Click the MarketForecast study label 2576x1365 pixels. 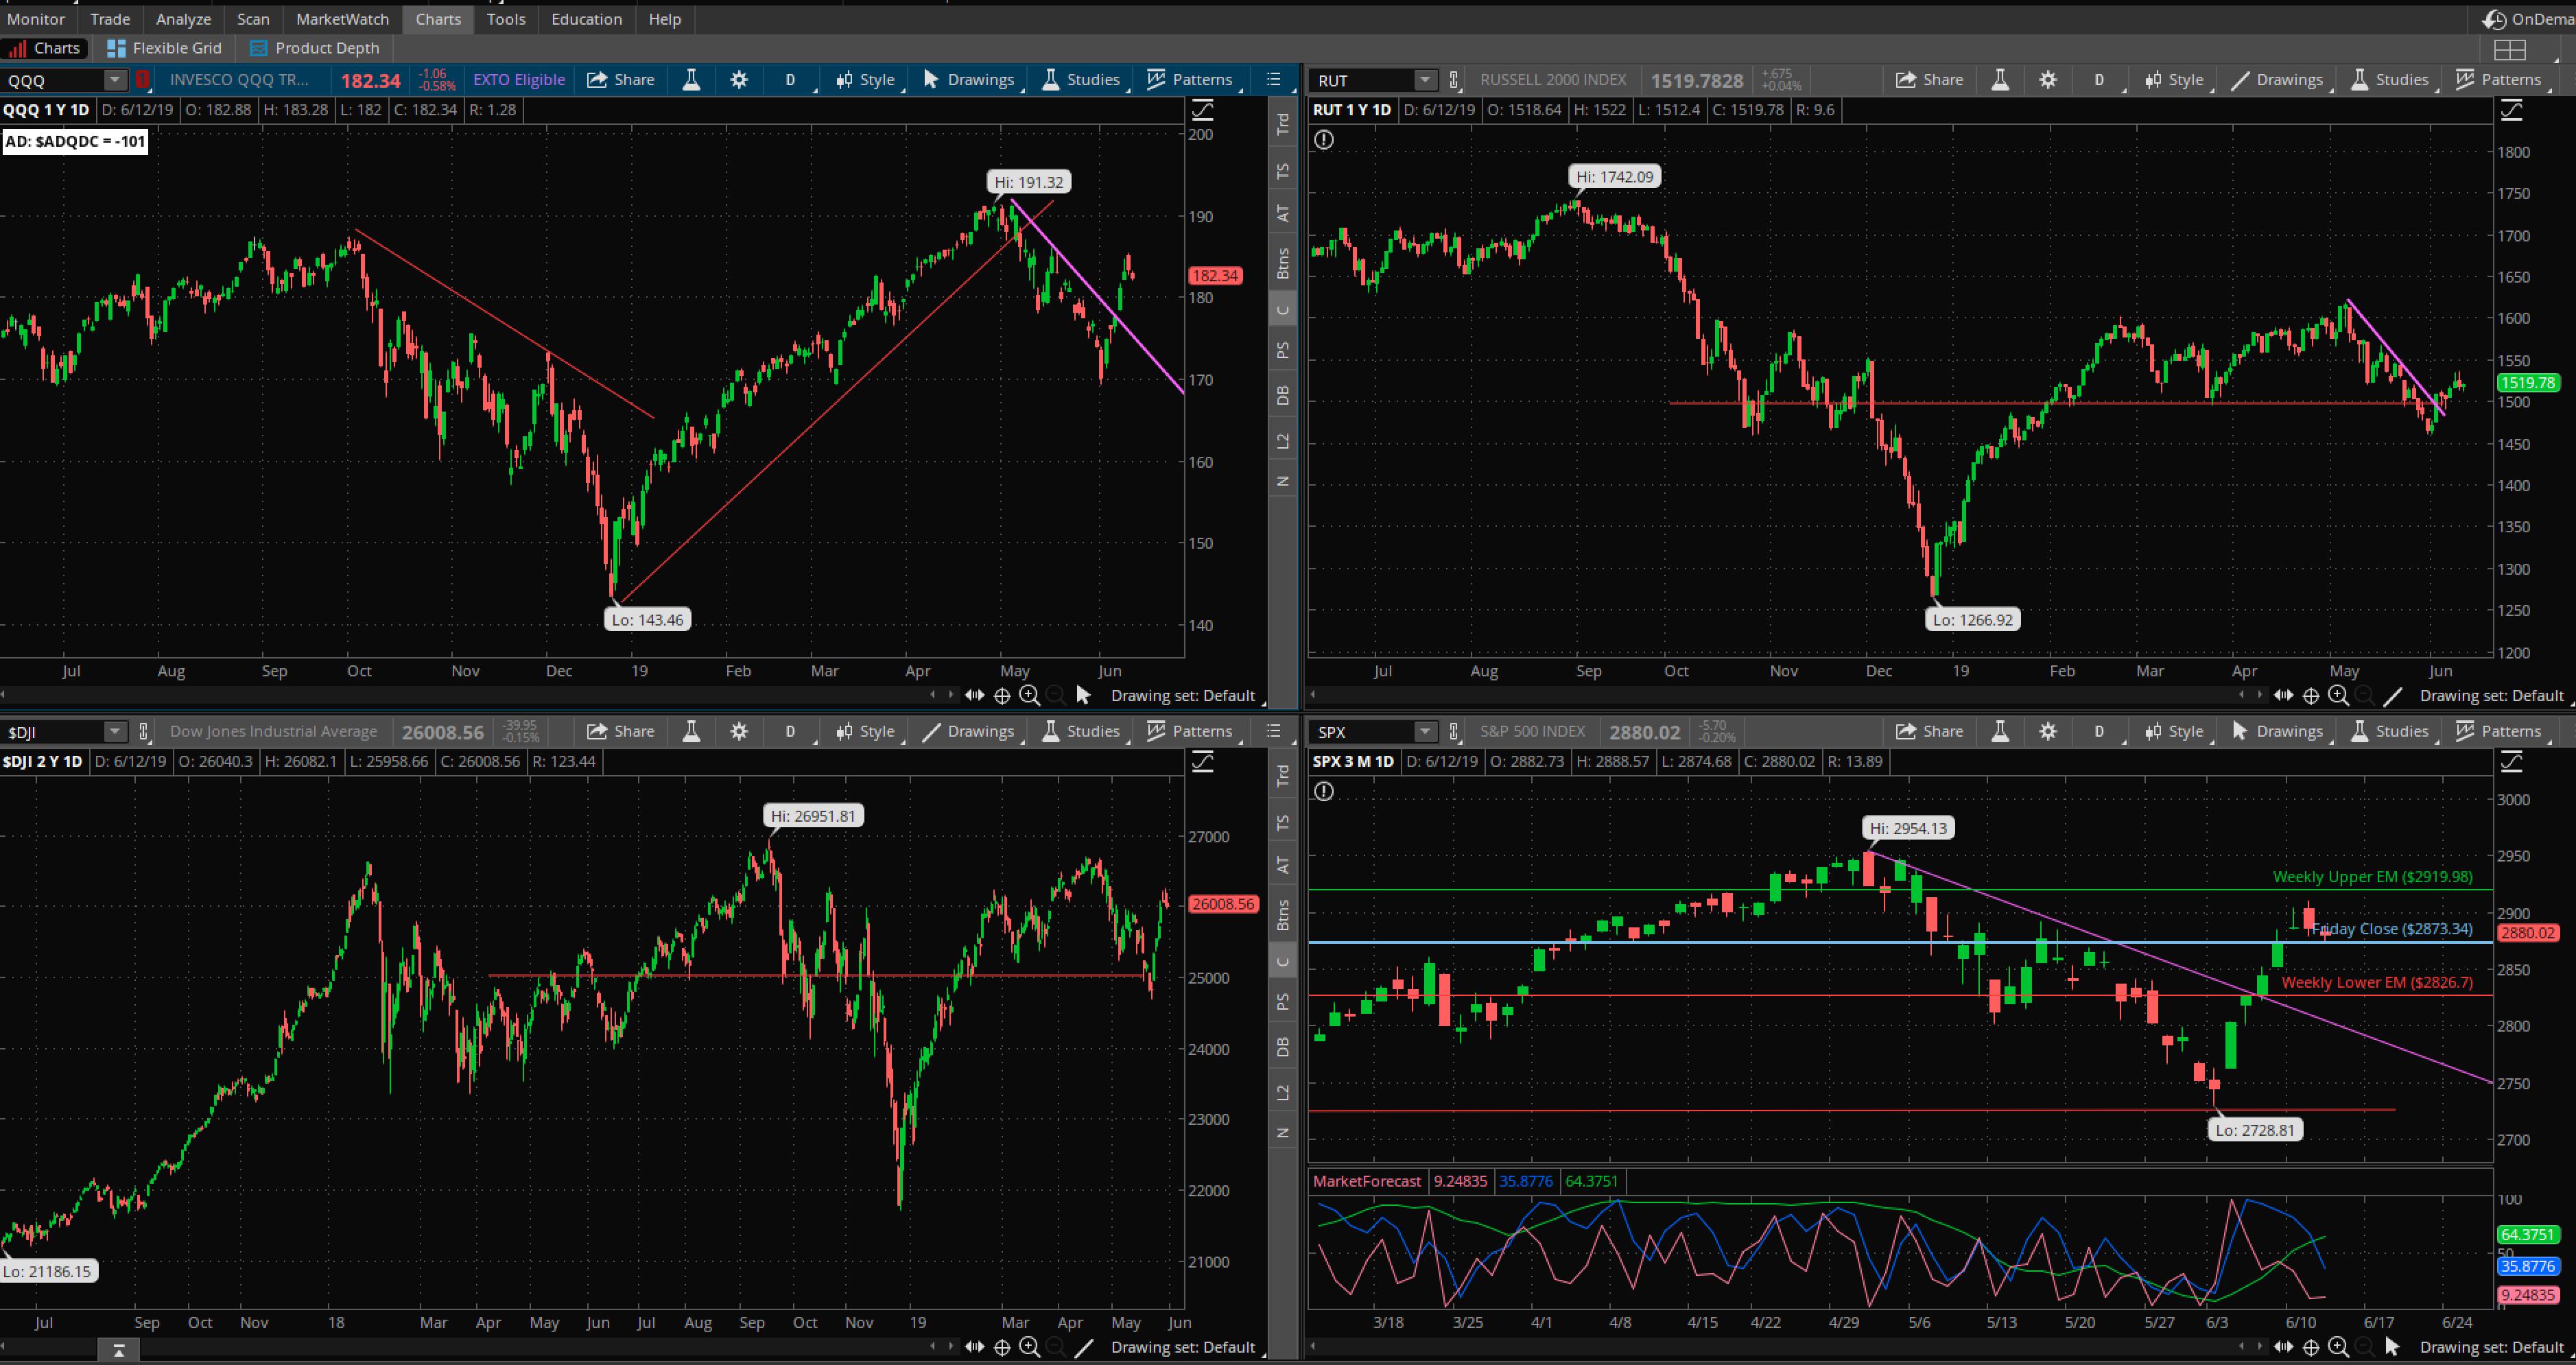[1366, 1181]
